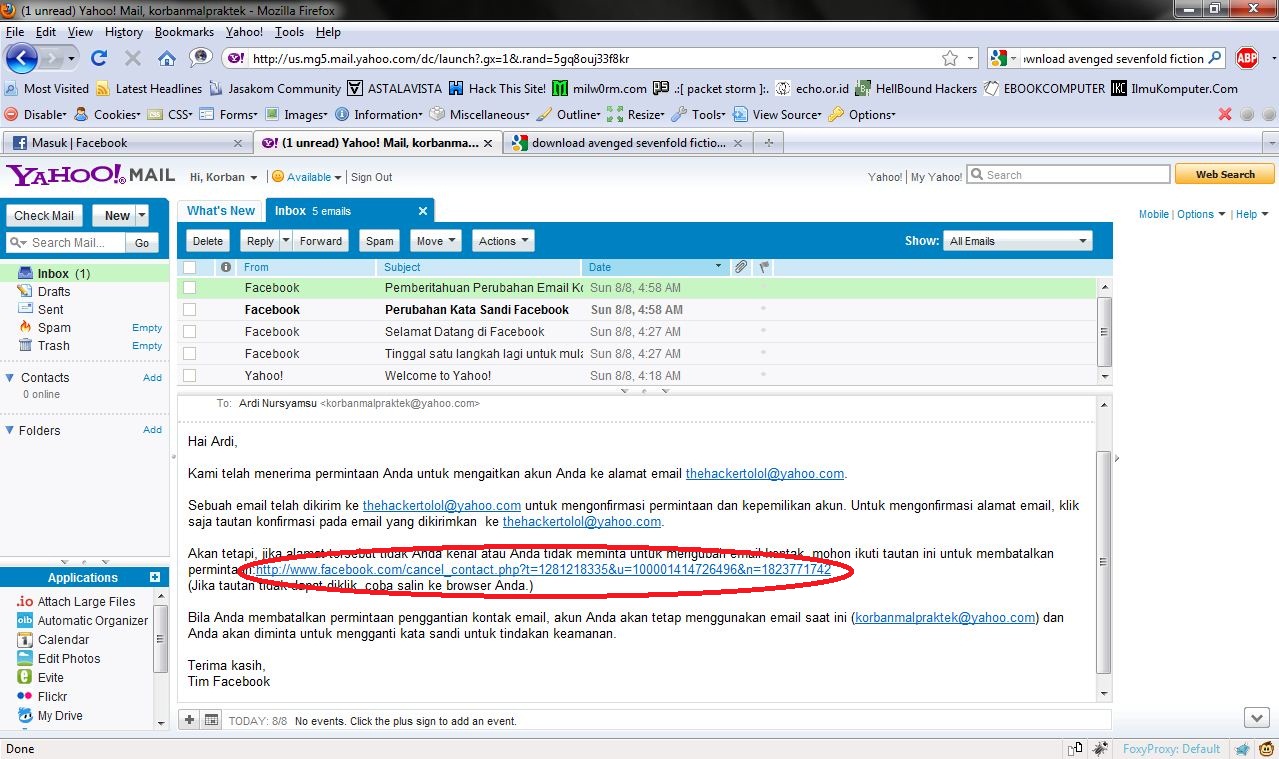Open the Calendar application

tap(63, 639)
